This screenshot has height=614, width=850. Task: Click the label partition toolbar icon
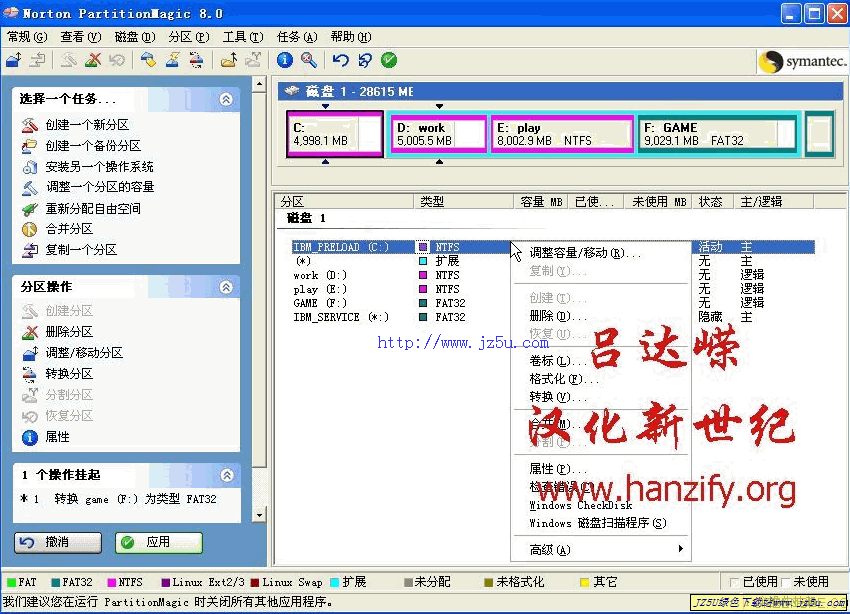pyautogui.click(x=149, y=60)
